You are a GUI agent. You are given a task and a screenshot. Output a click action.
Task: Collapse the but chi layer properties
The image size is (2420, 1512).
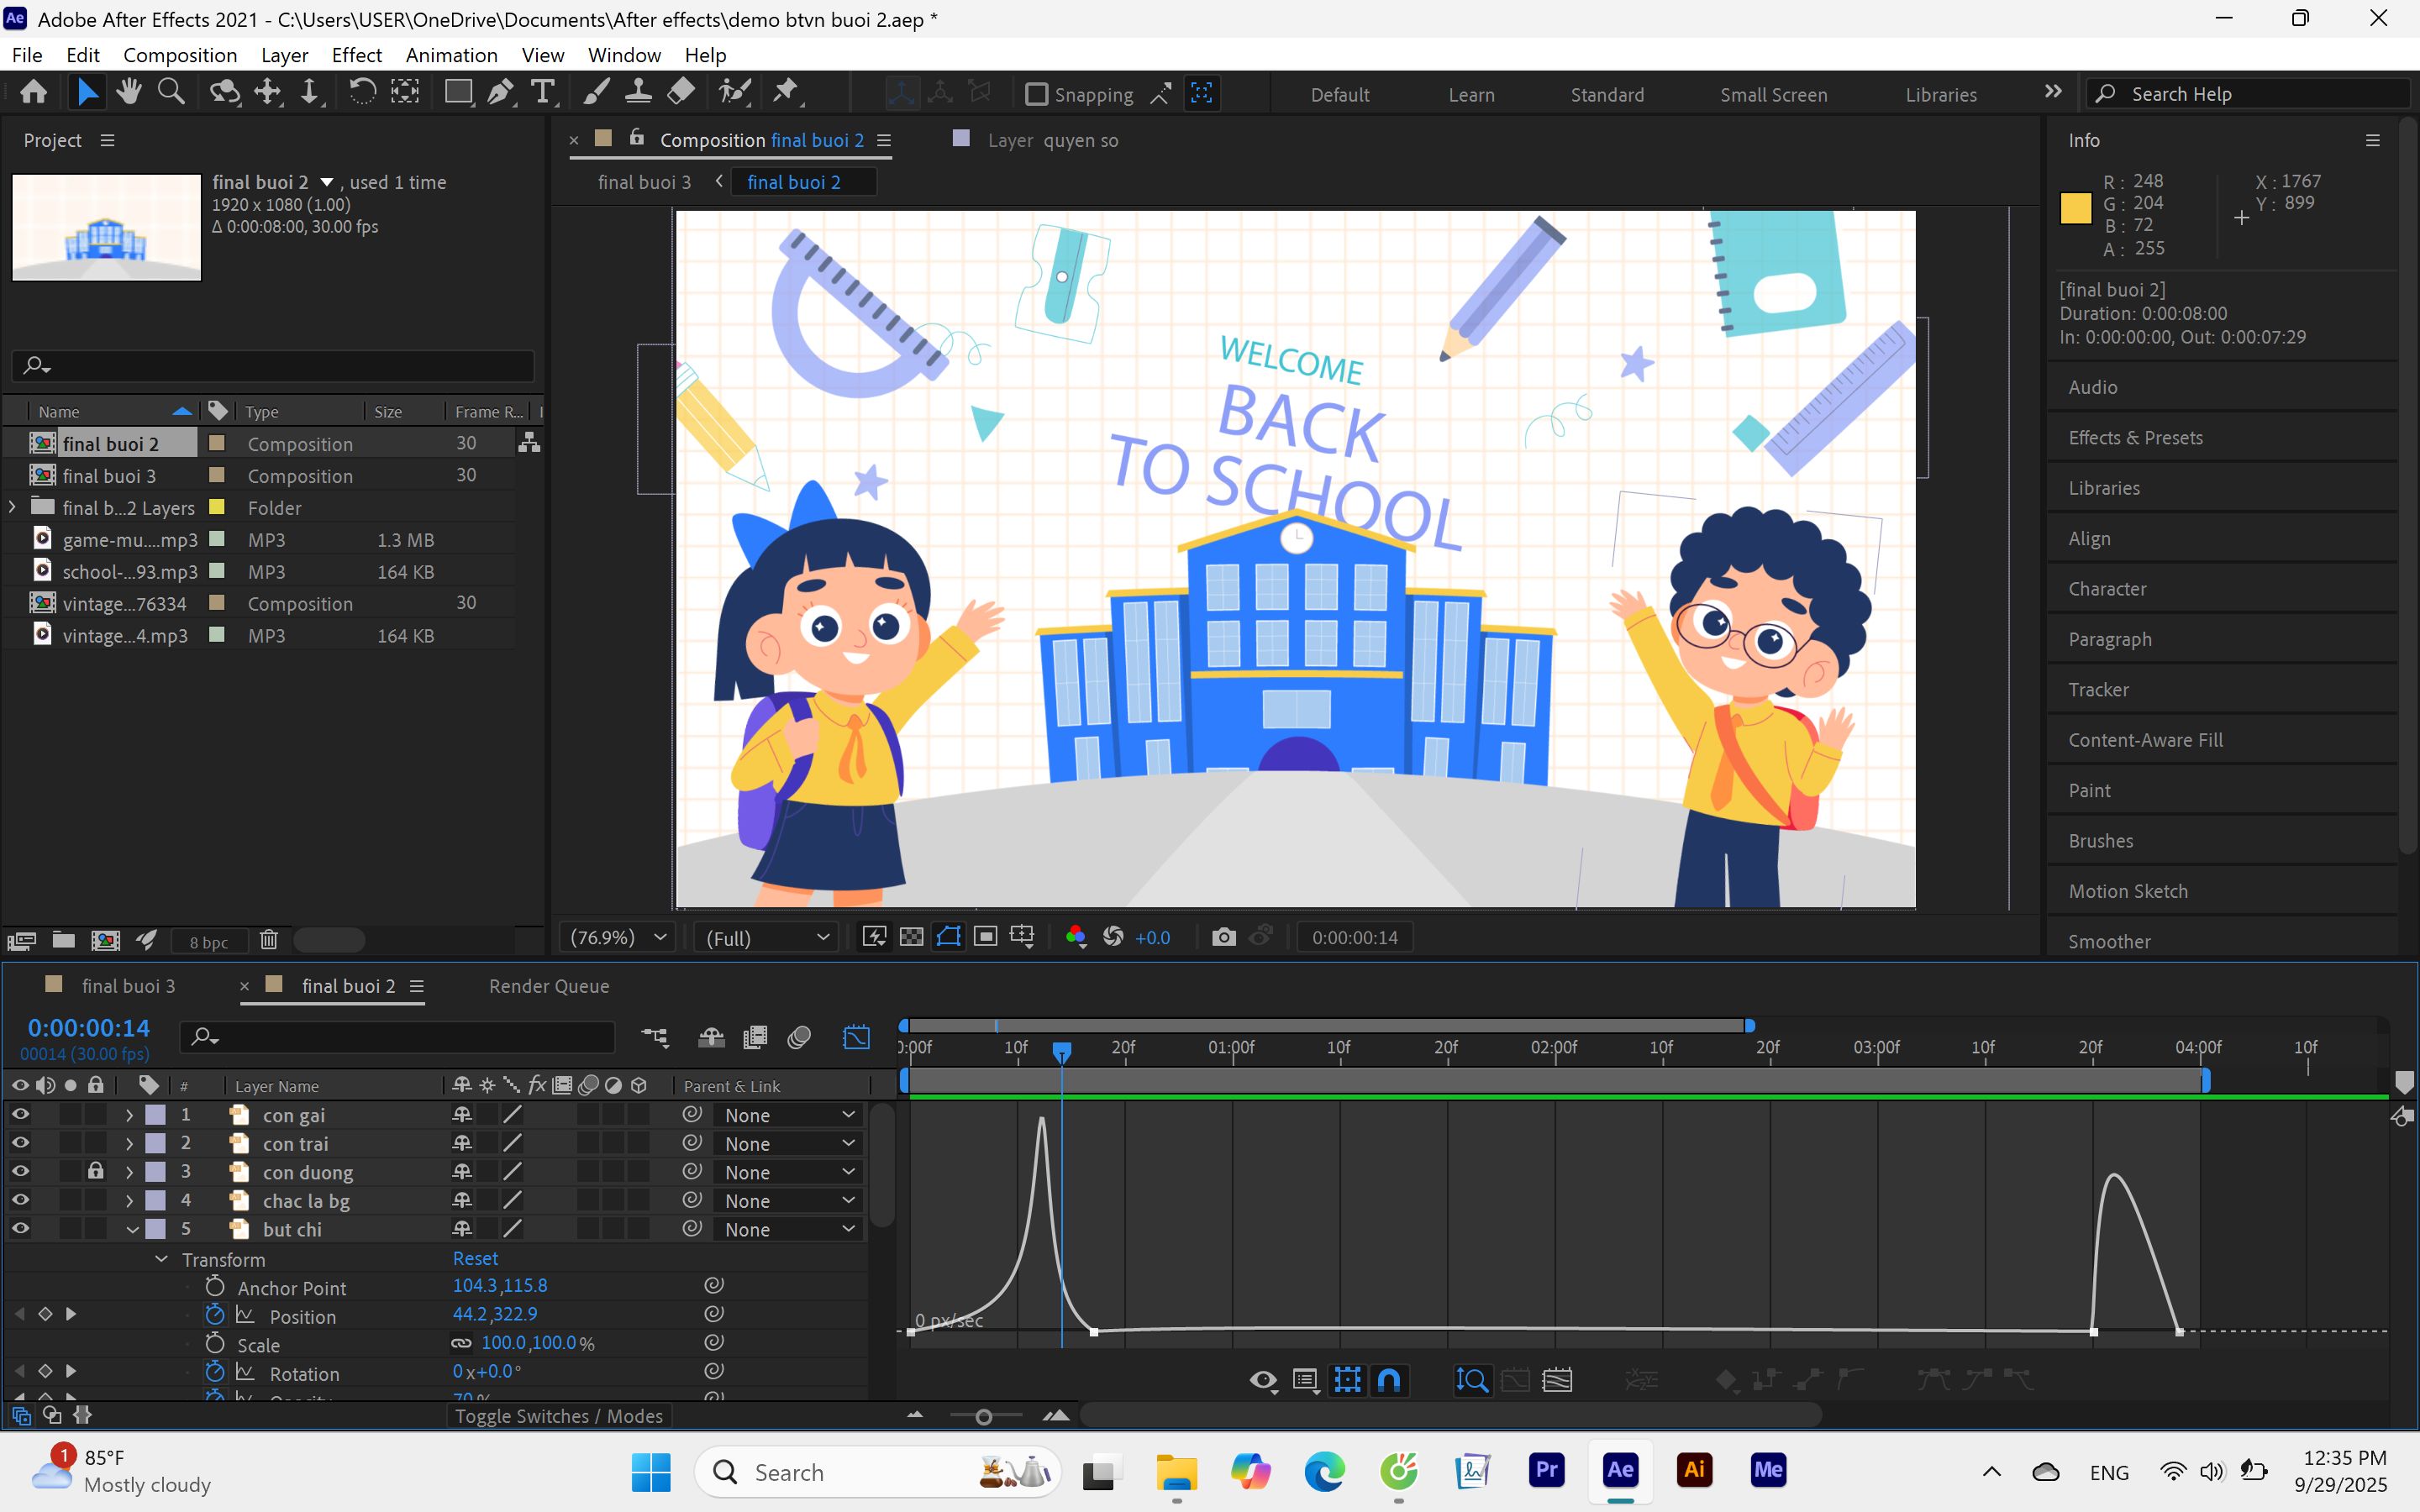point(132,1229)
